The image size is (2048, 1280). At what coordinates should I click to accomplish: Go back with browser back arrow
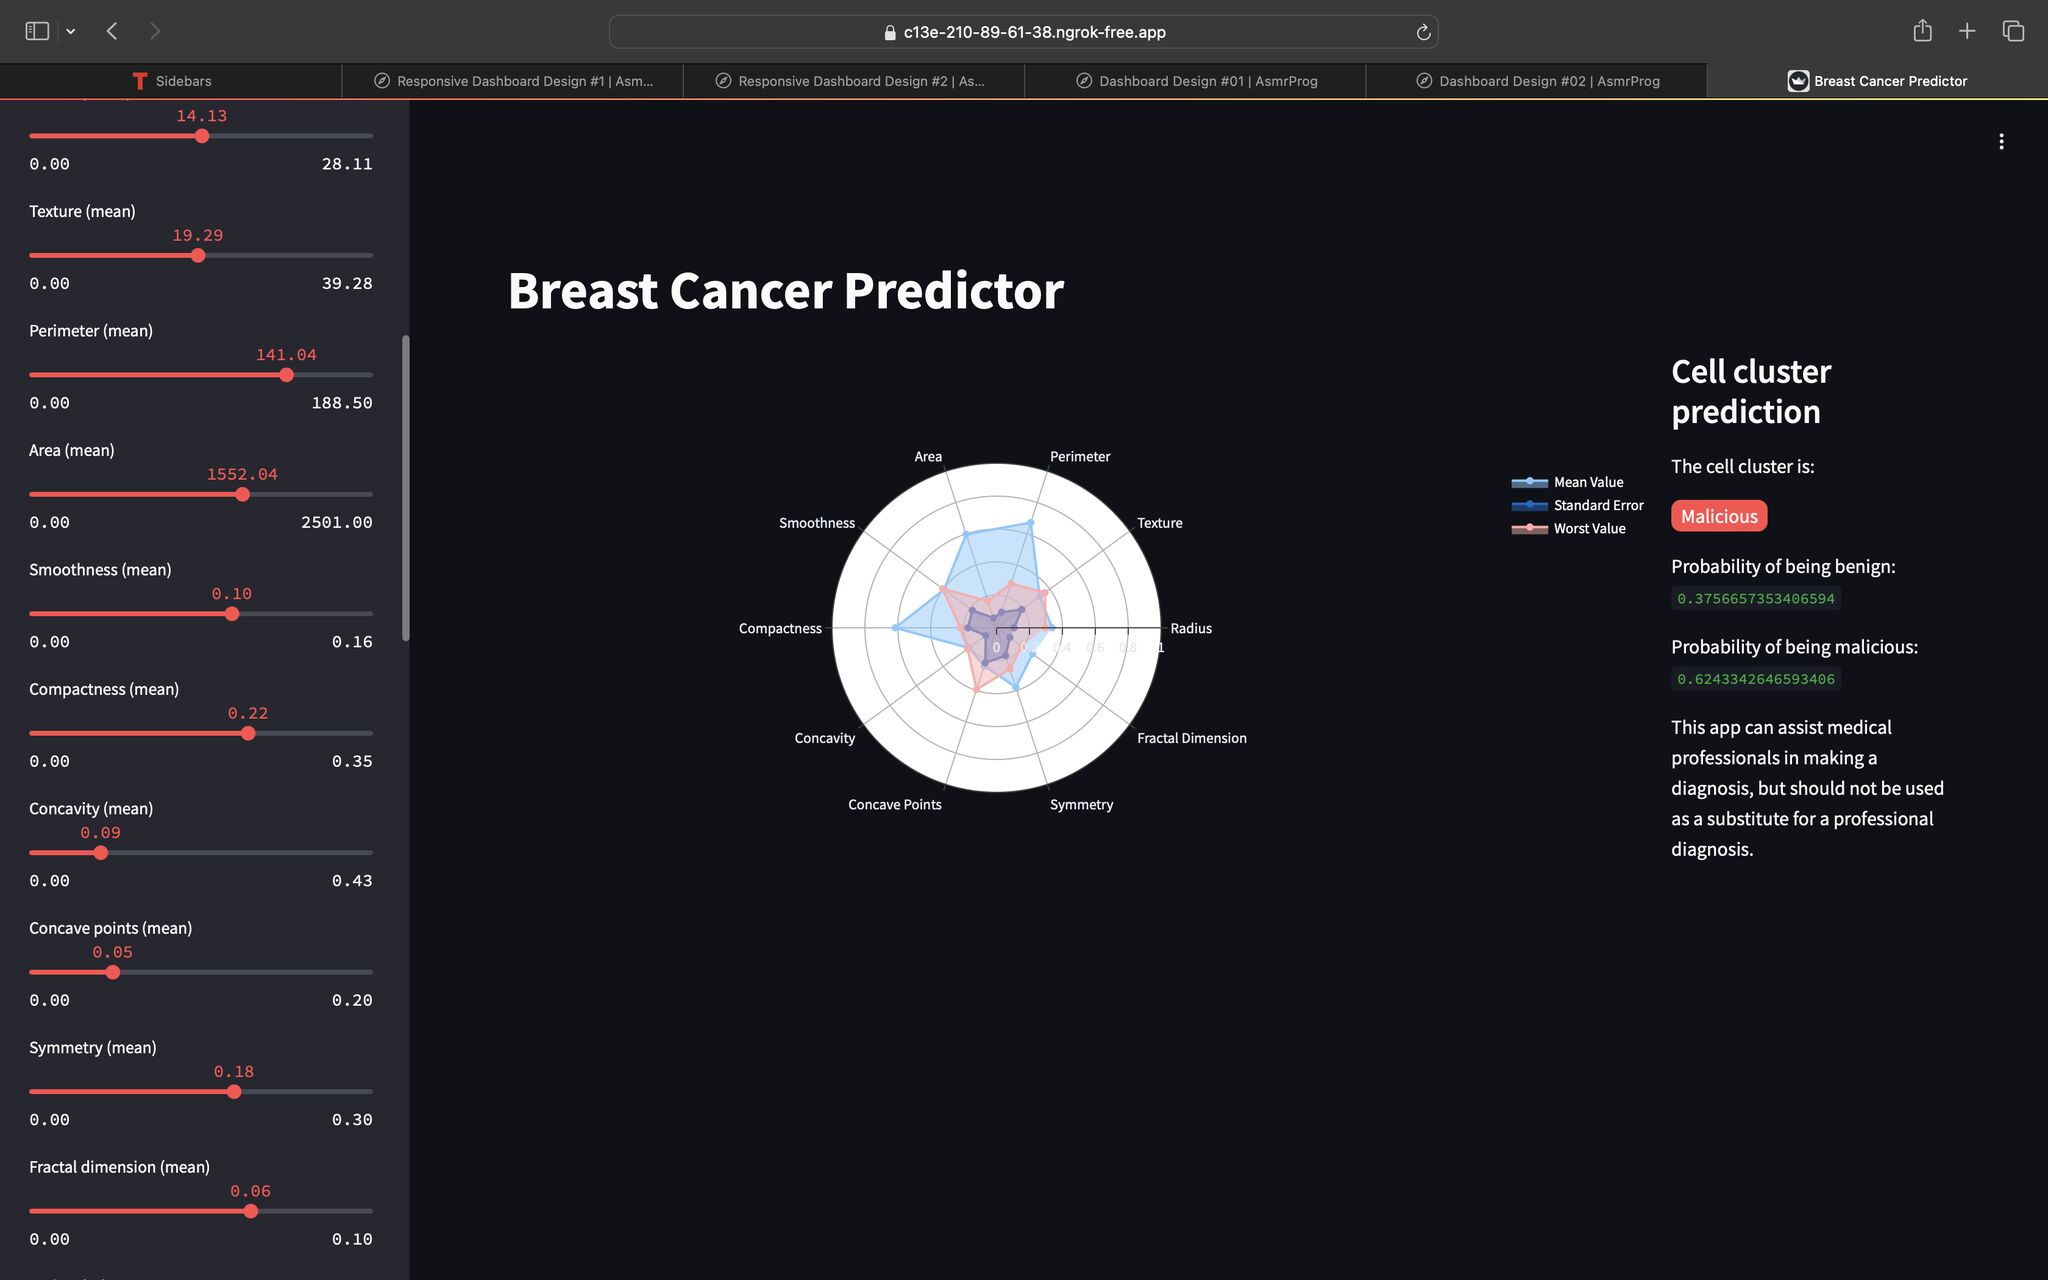112,31
